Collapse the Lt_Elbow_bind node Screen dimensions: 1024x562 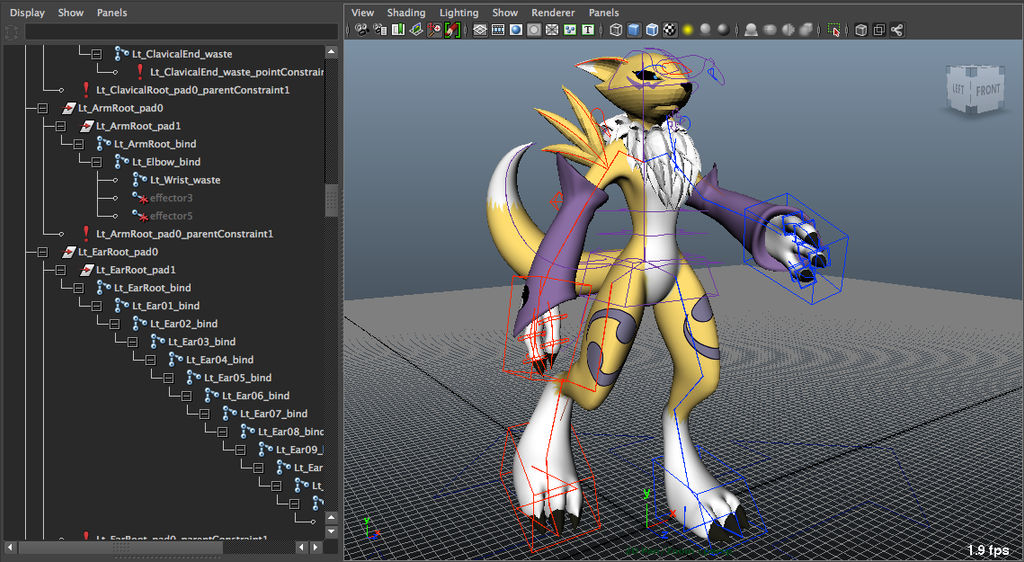(97, 162)
